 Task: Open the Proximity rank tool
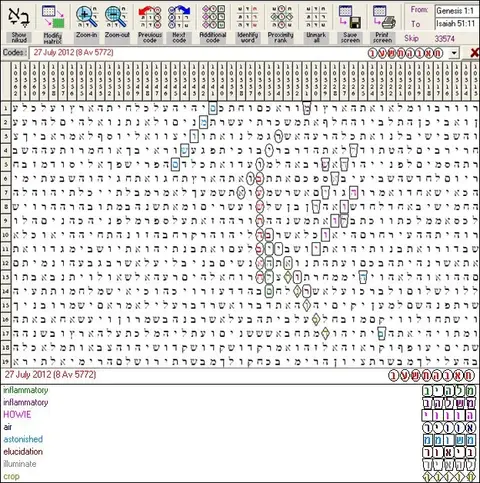(x=281, y=17)
